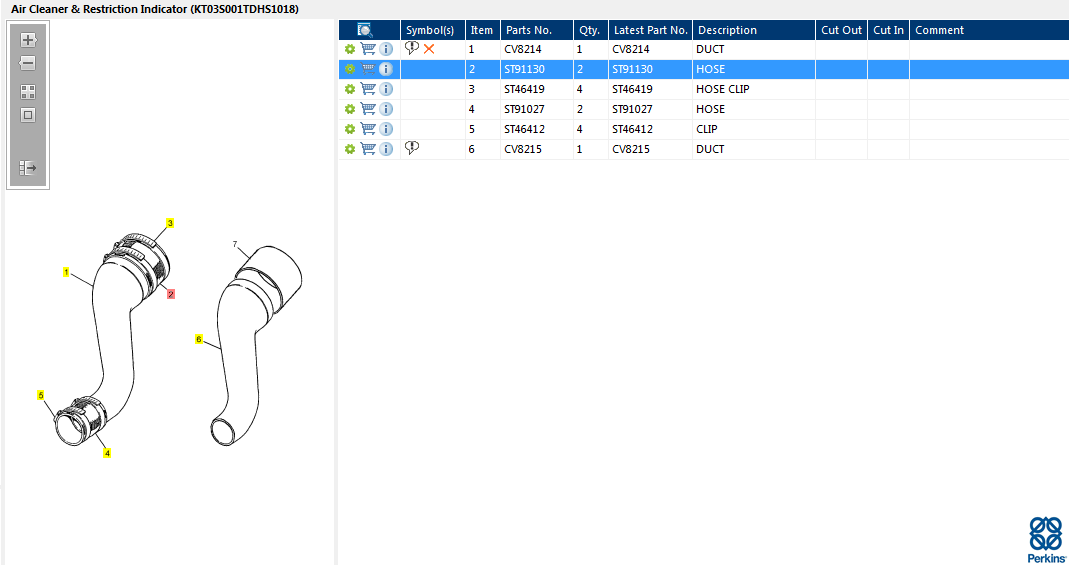The height and width of the screenshot is (565, 1069).
Task: Click the search icon in table header
Action: coord(365,30)
